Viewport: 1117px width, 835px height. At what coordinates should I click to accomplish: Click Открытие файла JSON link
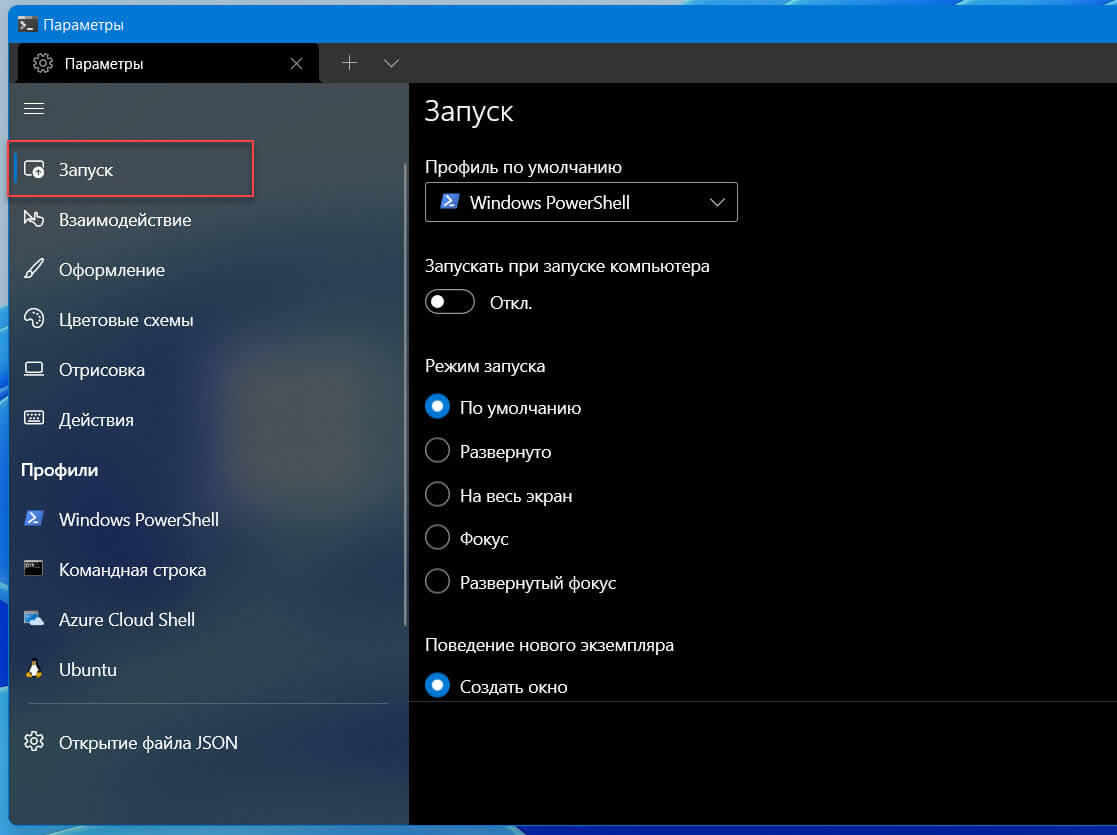[148, 742]
